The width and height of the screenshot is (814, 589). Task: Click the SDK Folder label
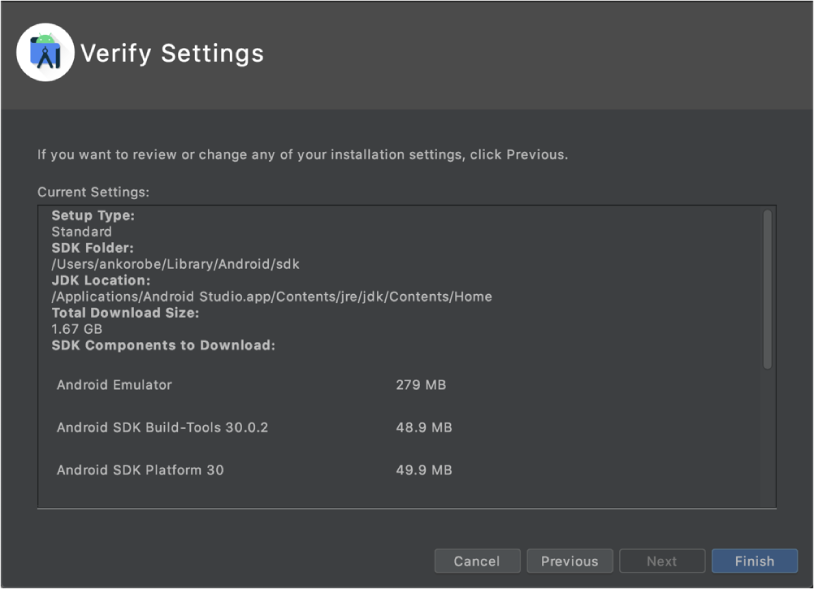[x=92, y=248]
